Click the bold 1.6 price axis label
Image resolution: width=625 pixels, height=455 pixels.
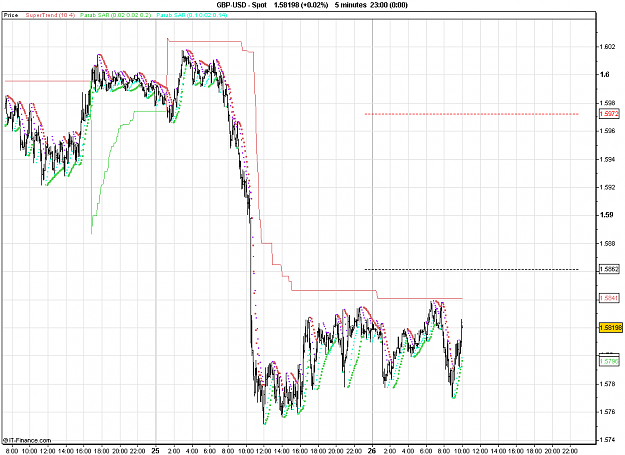pyautogui.click(x=605, y=75)
